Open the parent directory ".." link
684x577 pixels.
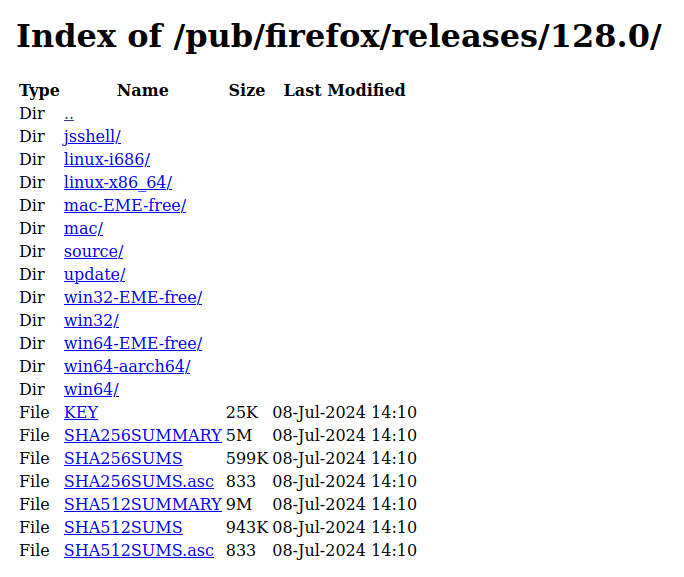click(68, 114)
